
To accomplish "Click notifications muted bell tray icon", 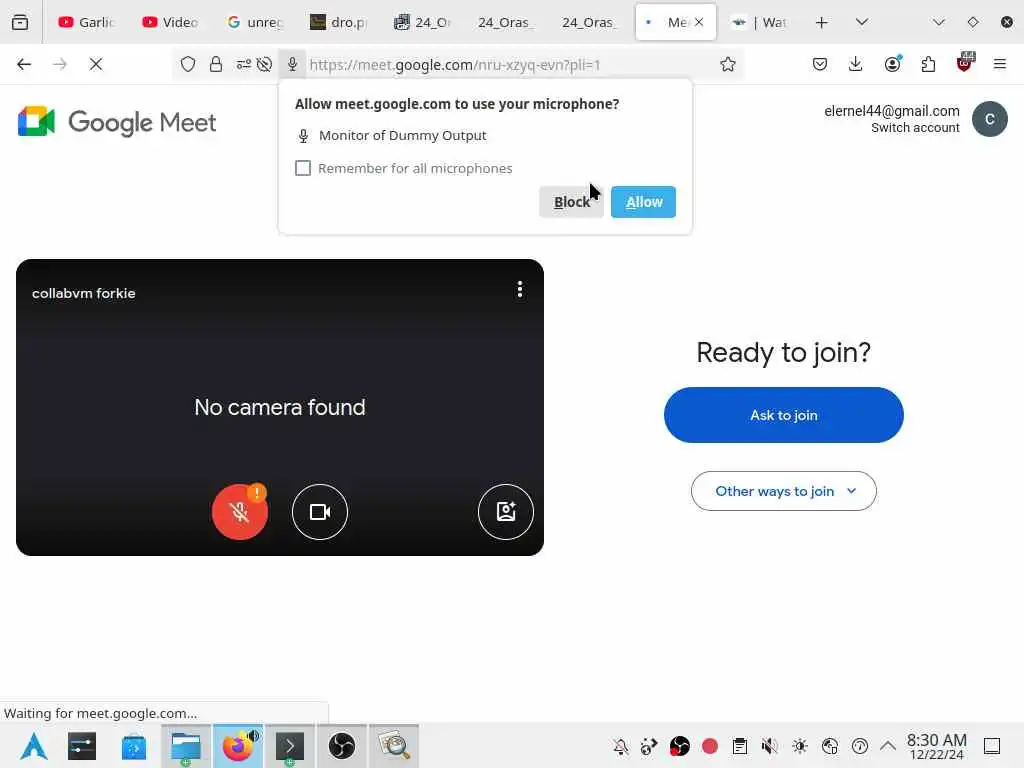I will 620,746.
